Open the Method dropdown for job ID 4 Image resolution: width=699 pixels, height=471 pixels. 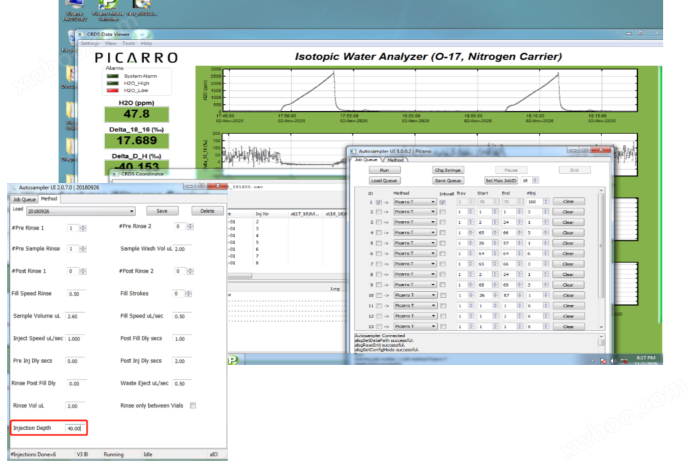click(x=415, y=233)
